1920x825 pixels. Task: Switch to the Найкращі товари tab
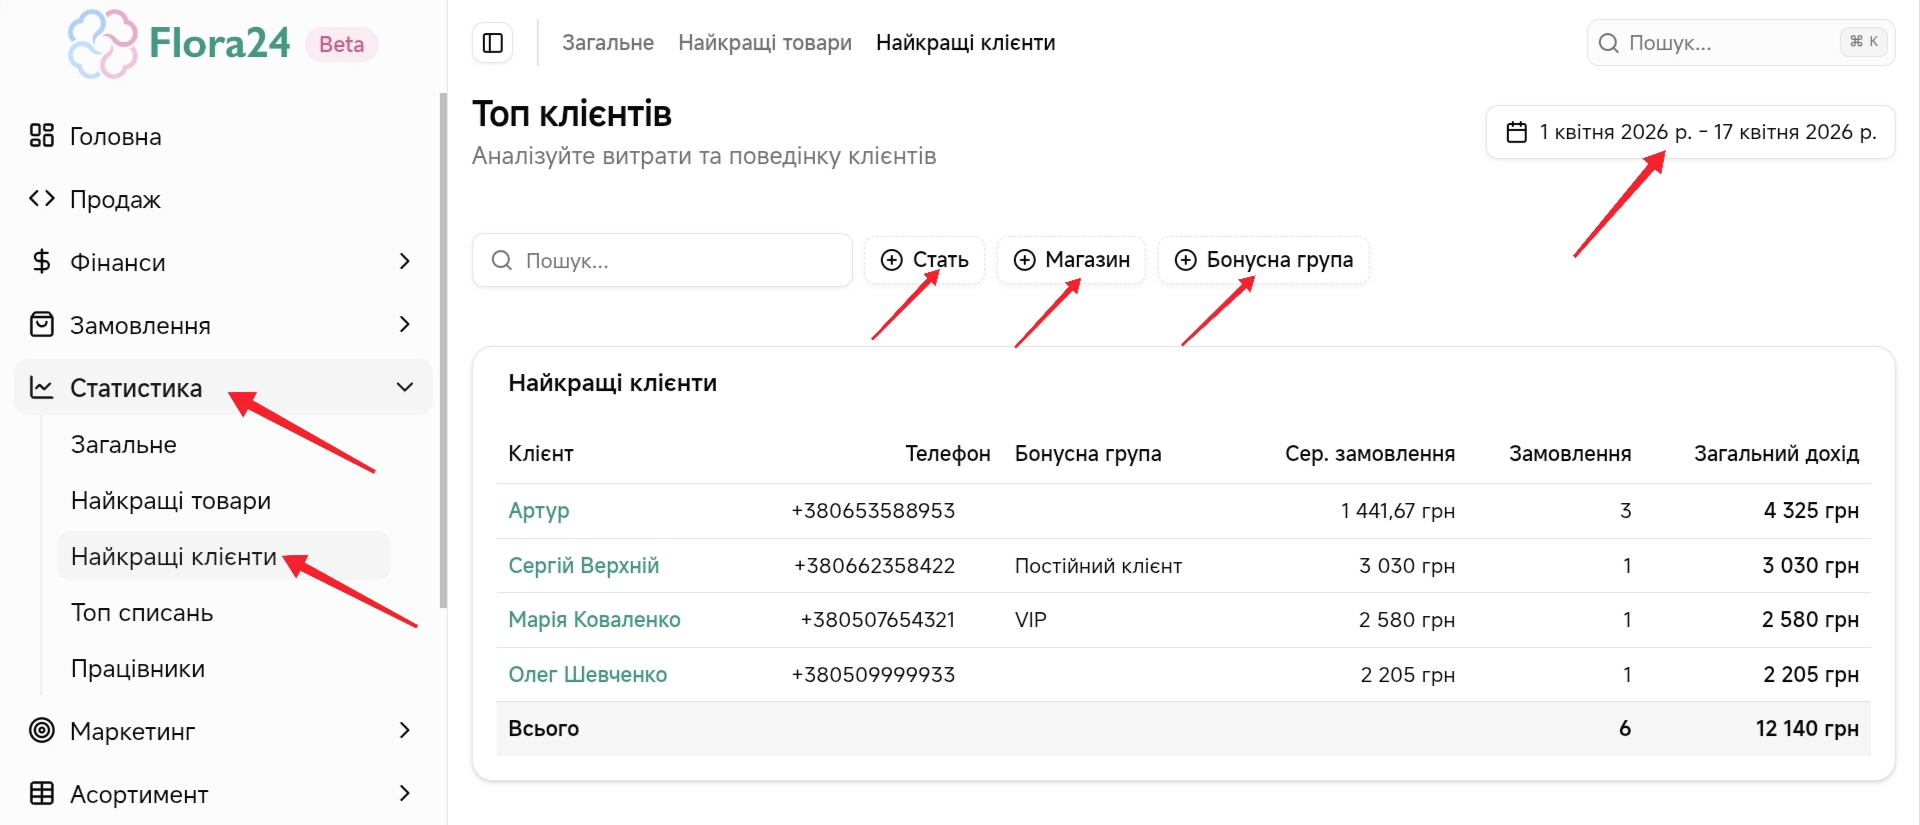point(764,43)
